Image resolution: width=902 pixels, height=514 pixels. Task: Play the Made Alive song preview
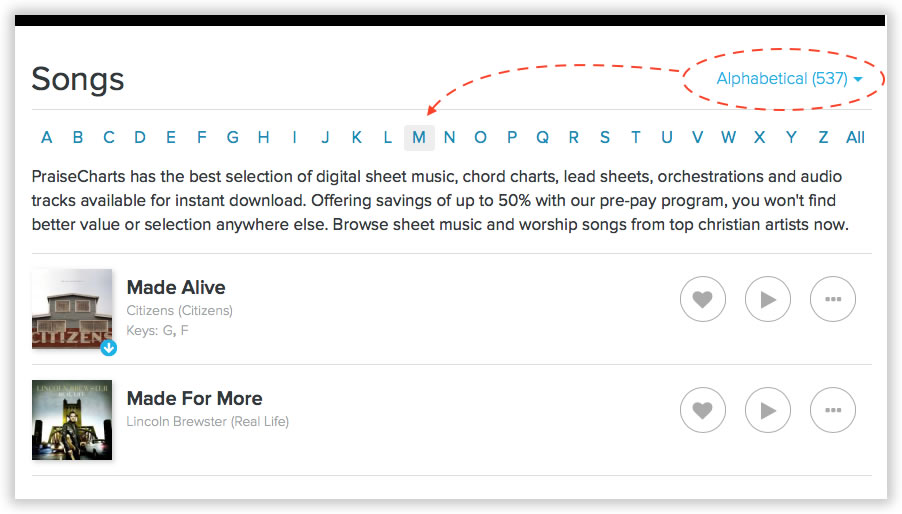click(768, 299)
